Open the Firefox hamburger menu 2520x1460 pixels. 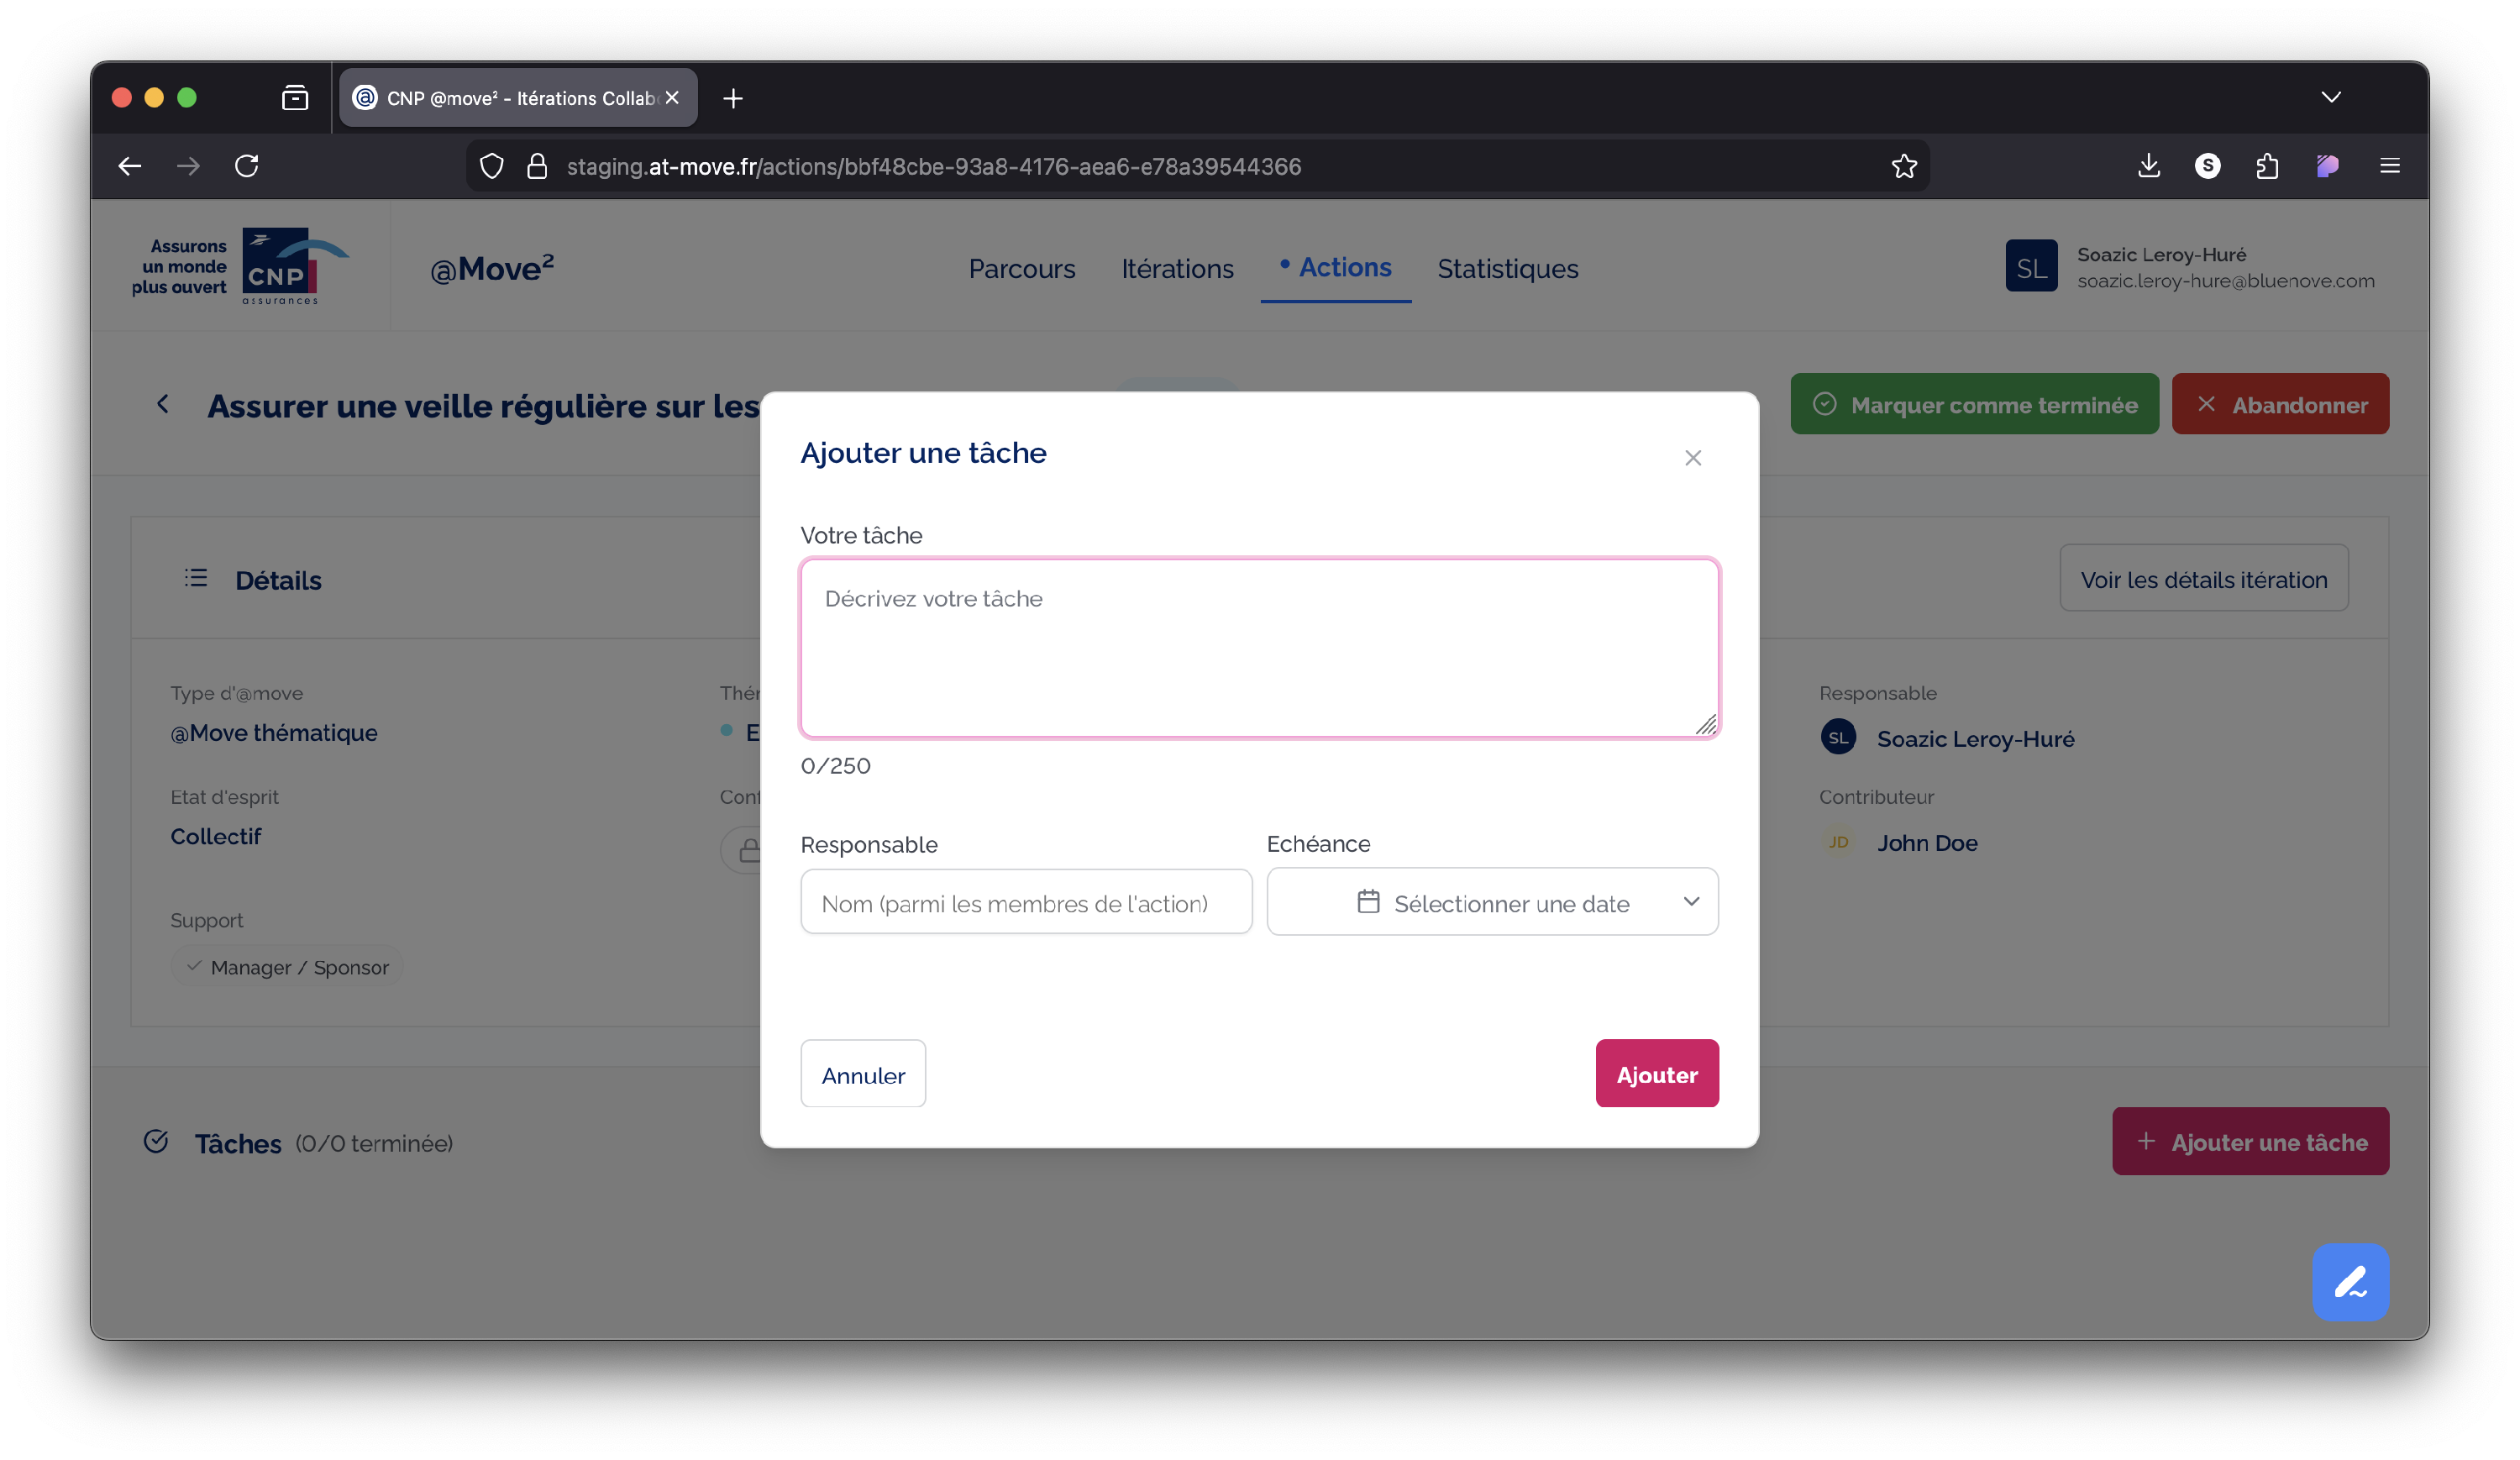[2389, 166]
